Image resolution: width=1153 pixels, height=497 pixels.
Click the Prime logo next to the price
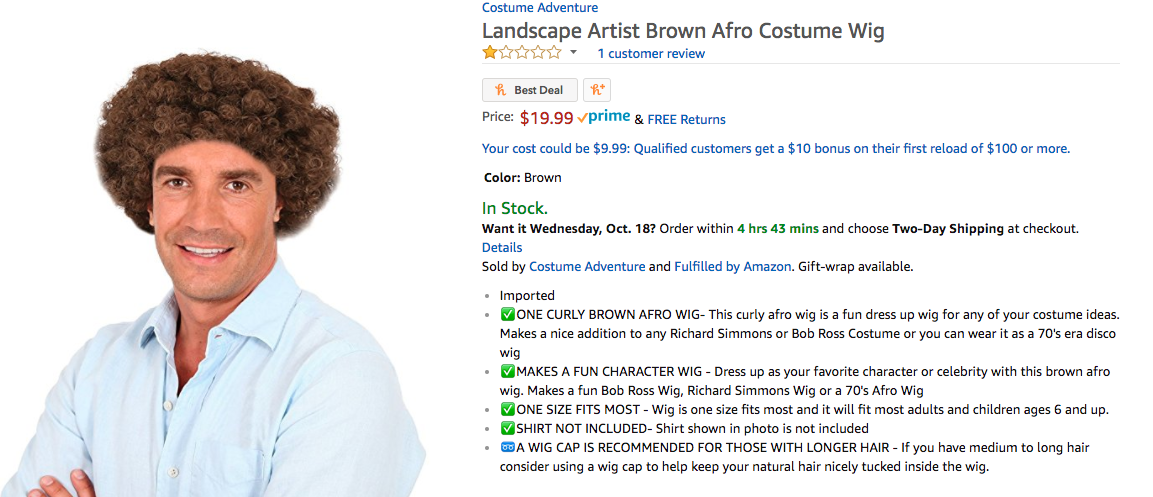point(604,117)
